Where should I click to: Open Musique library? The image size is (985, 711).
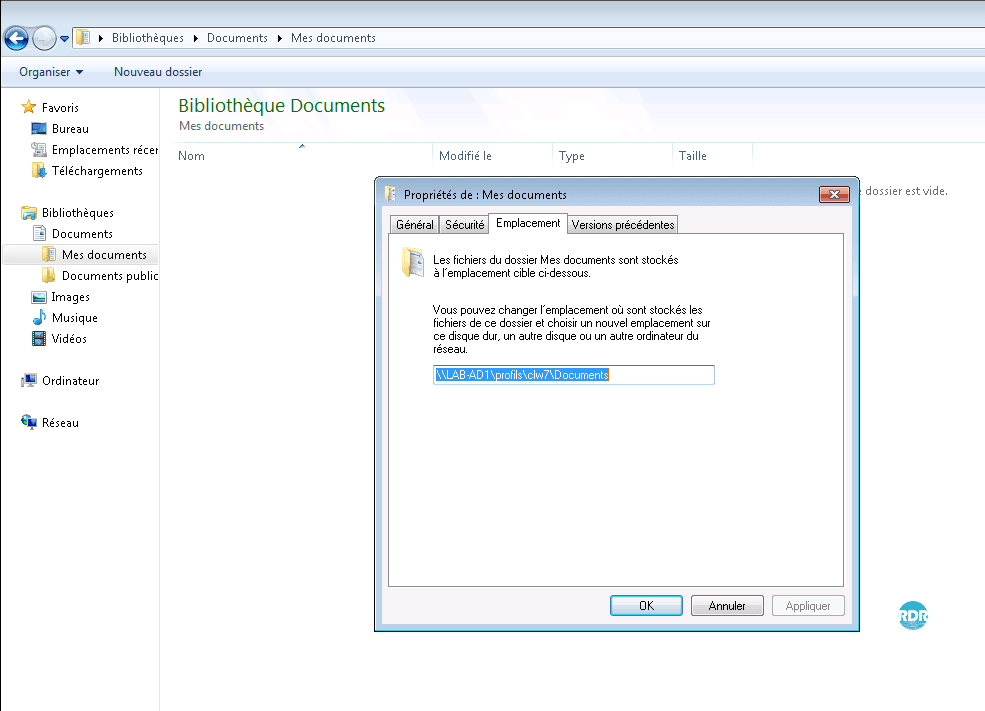[75, 318]
